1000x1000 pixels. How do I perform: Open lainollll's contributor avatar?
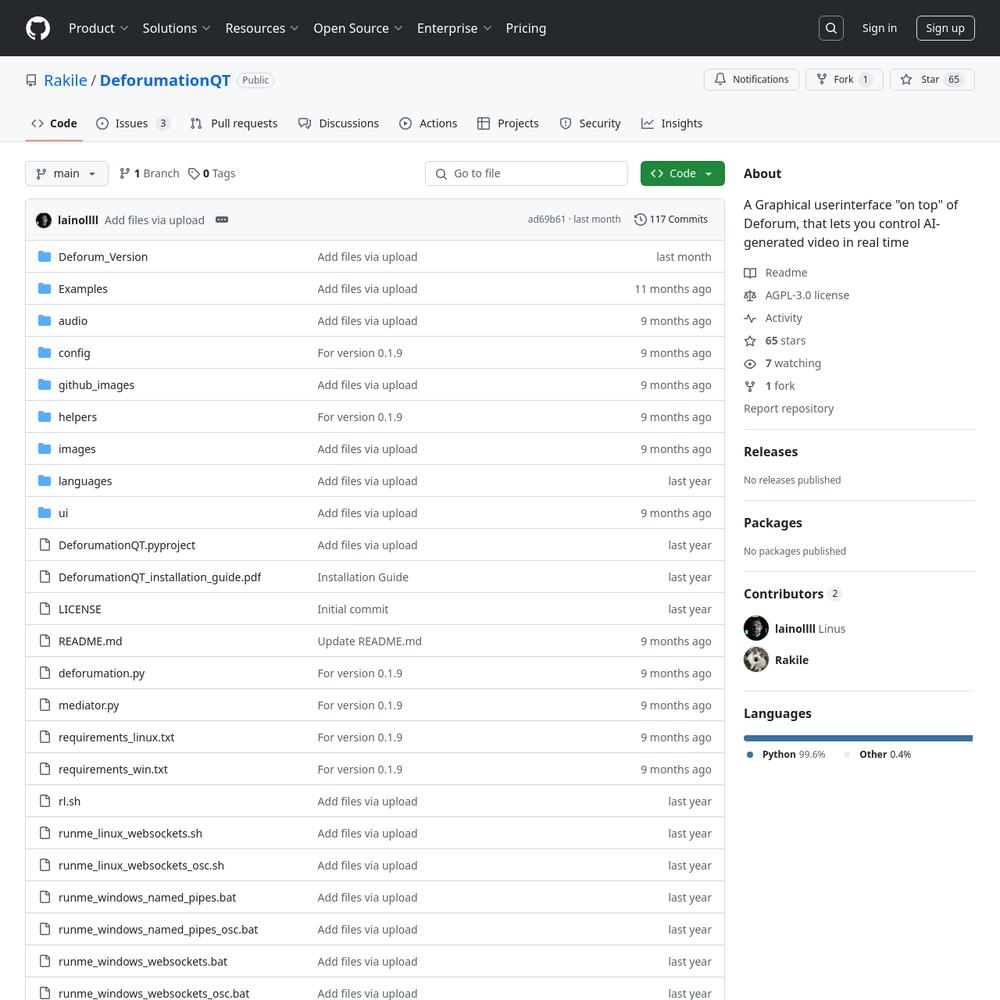[756, 628]
